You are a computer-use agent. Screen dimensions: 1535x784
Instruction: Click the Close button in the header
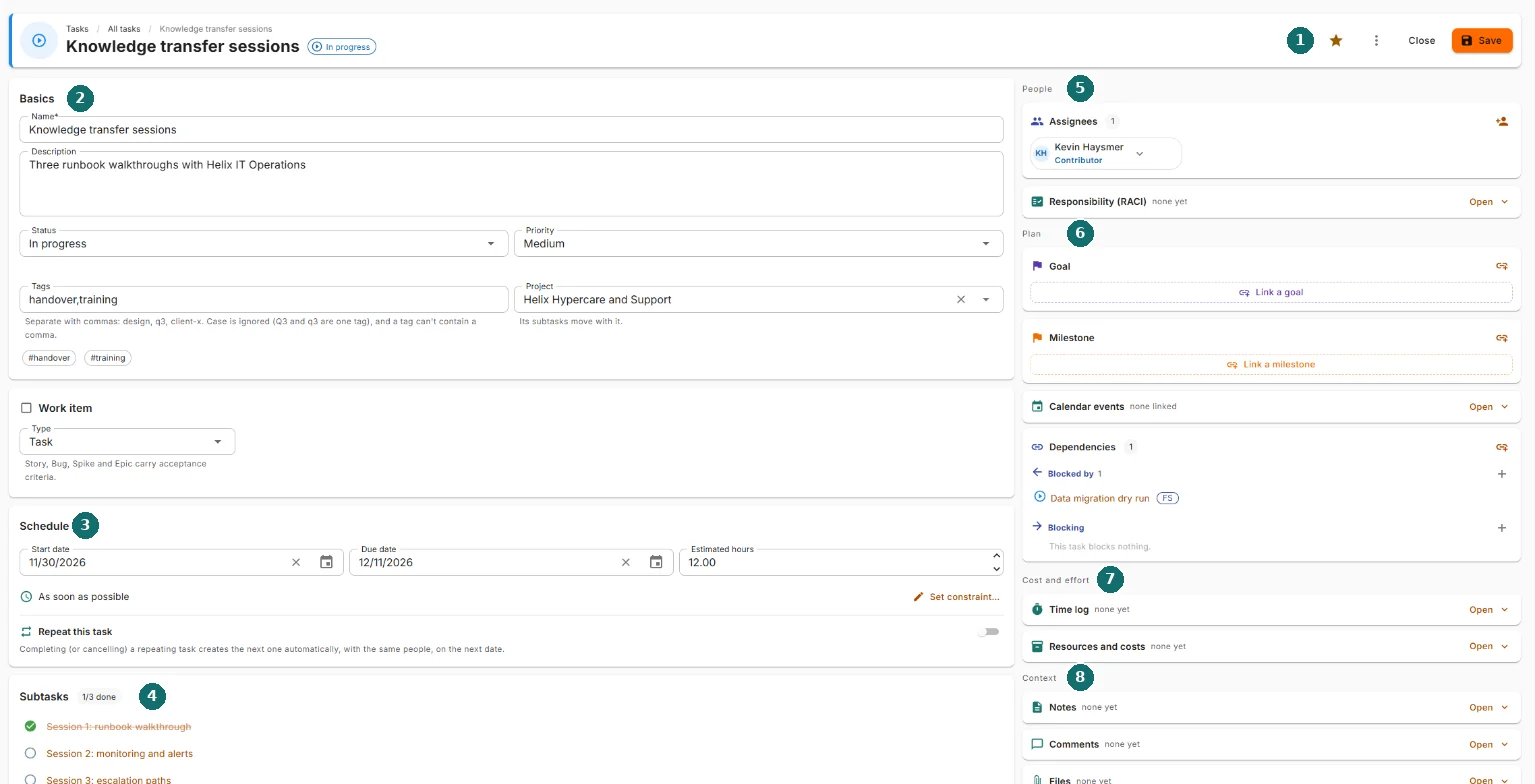(x=1421, y=41)
